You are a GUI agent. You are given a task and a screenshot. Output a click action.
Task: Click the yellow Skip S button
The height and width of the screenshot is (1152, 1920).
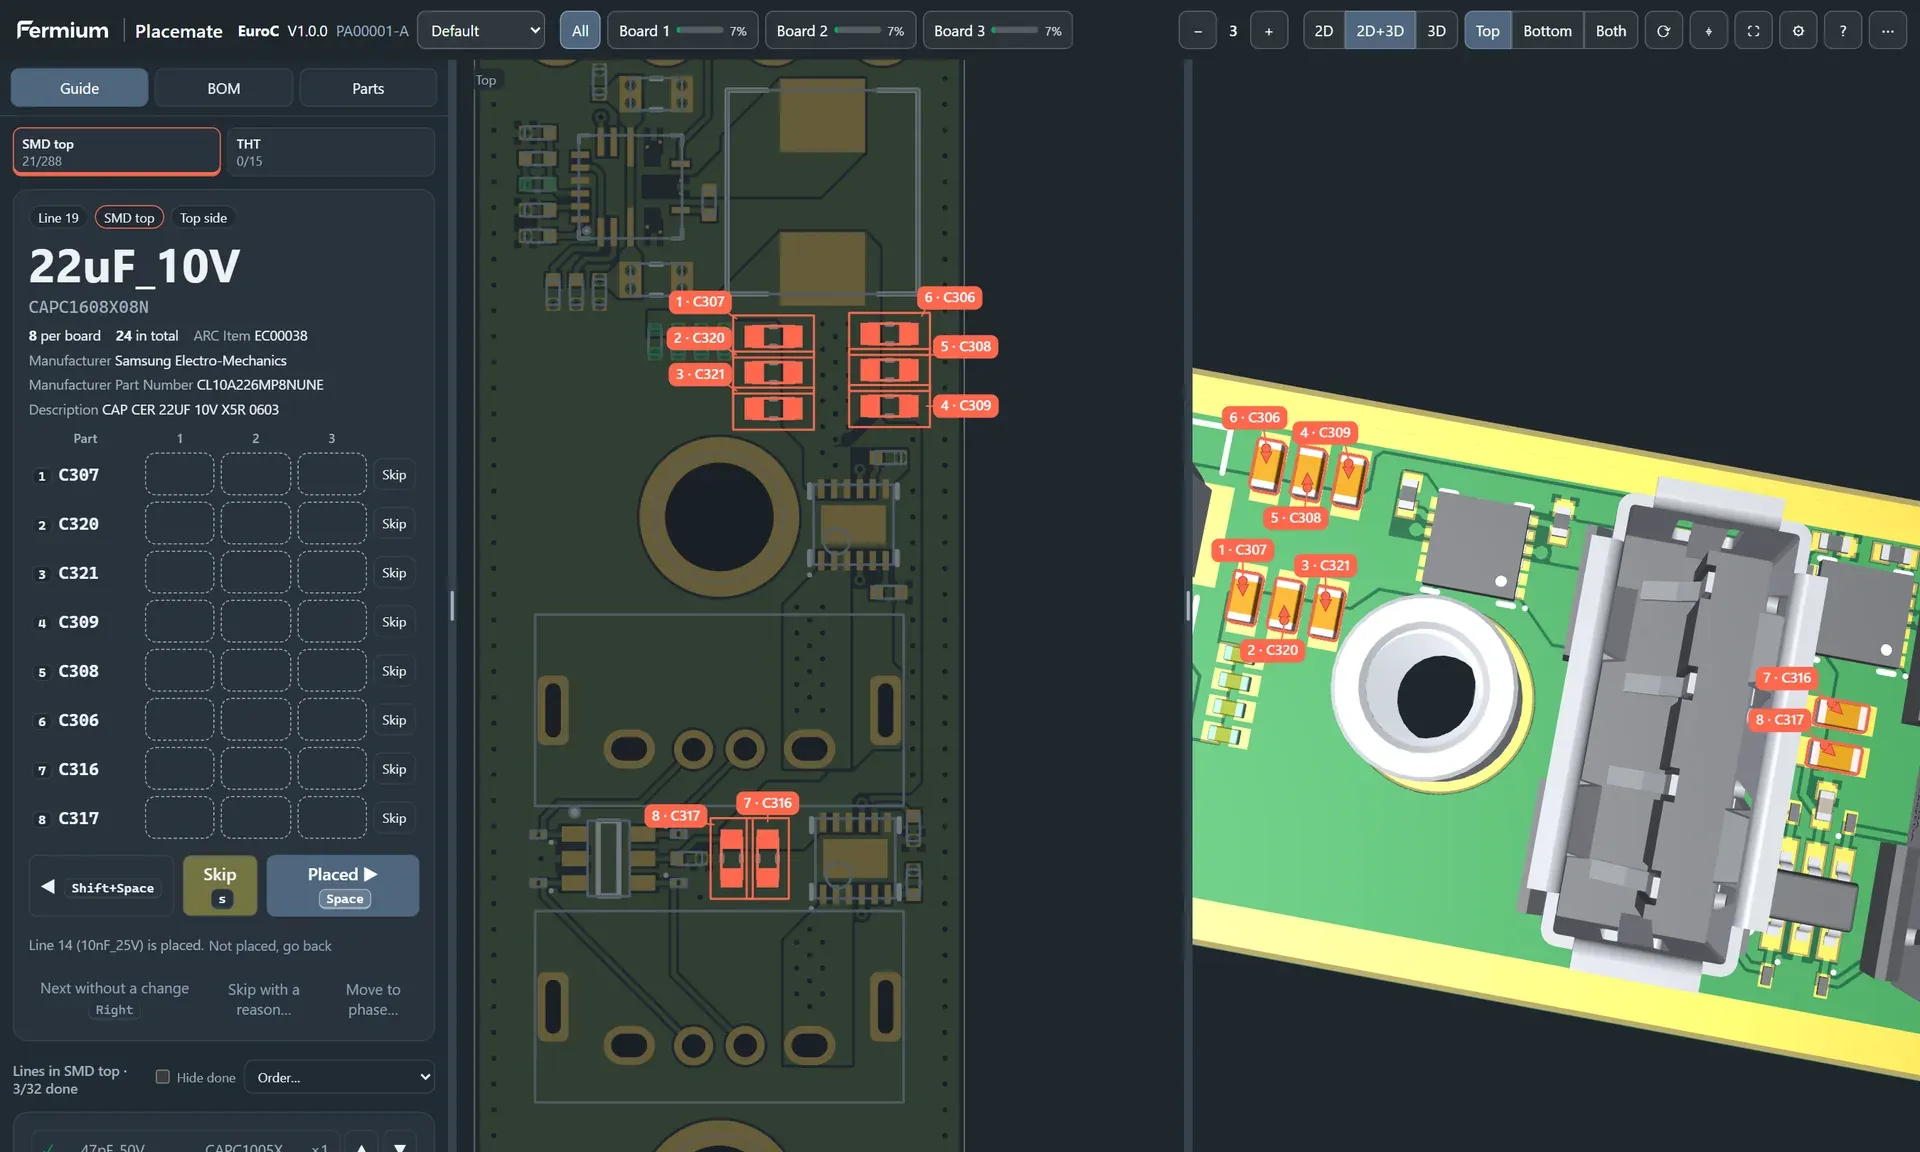(x=220, y=886)
